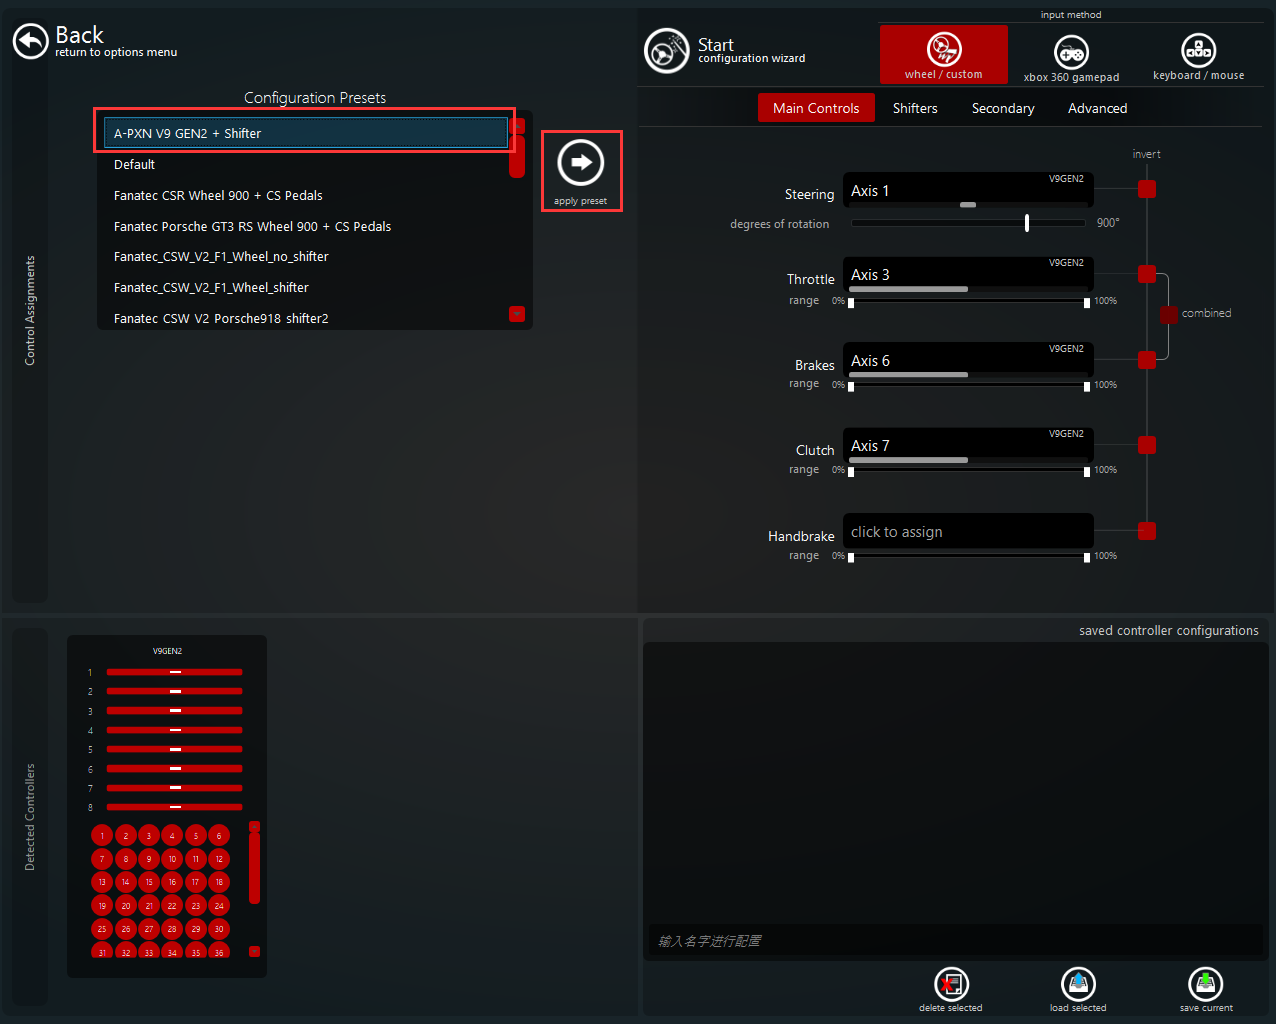Click the Control Assignments side label

[30, 310]
